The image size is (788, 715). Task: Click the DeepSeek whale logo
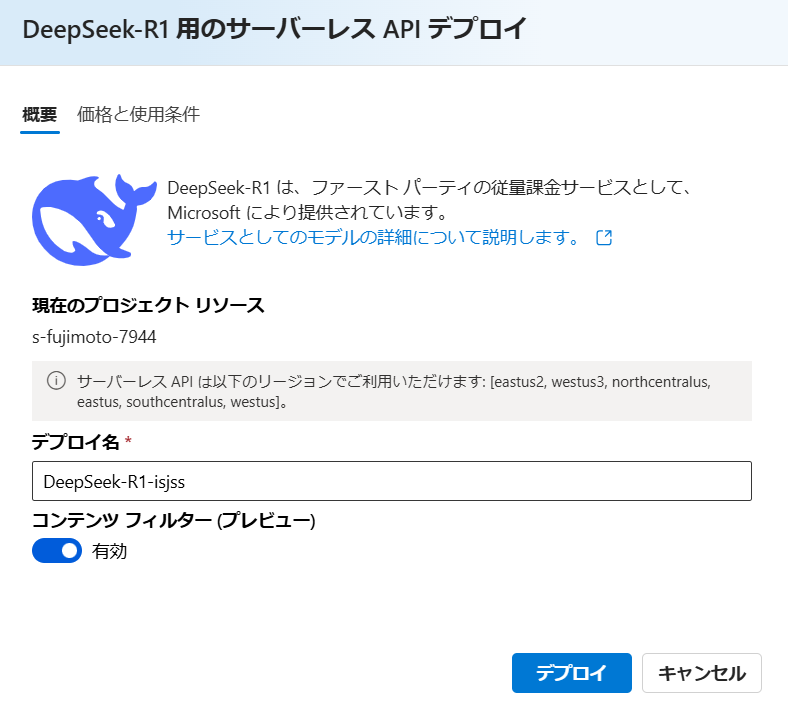pyautogui.click(x=94, y=220)
